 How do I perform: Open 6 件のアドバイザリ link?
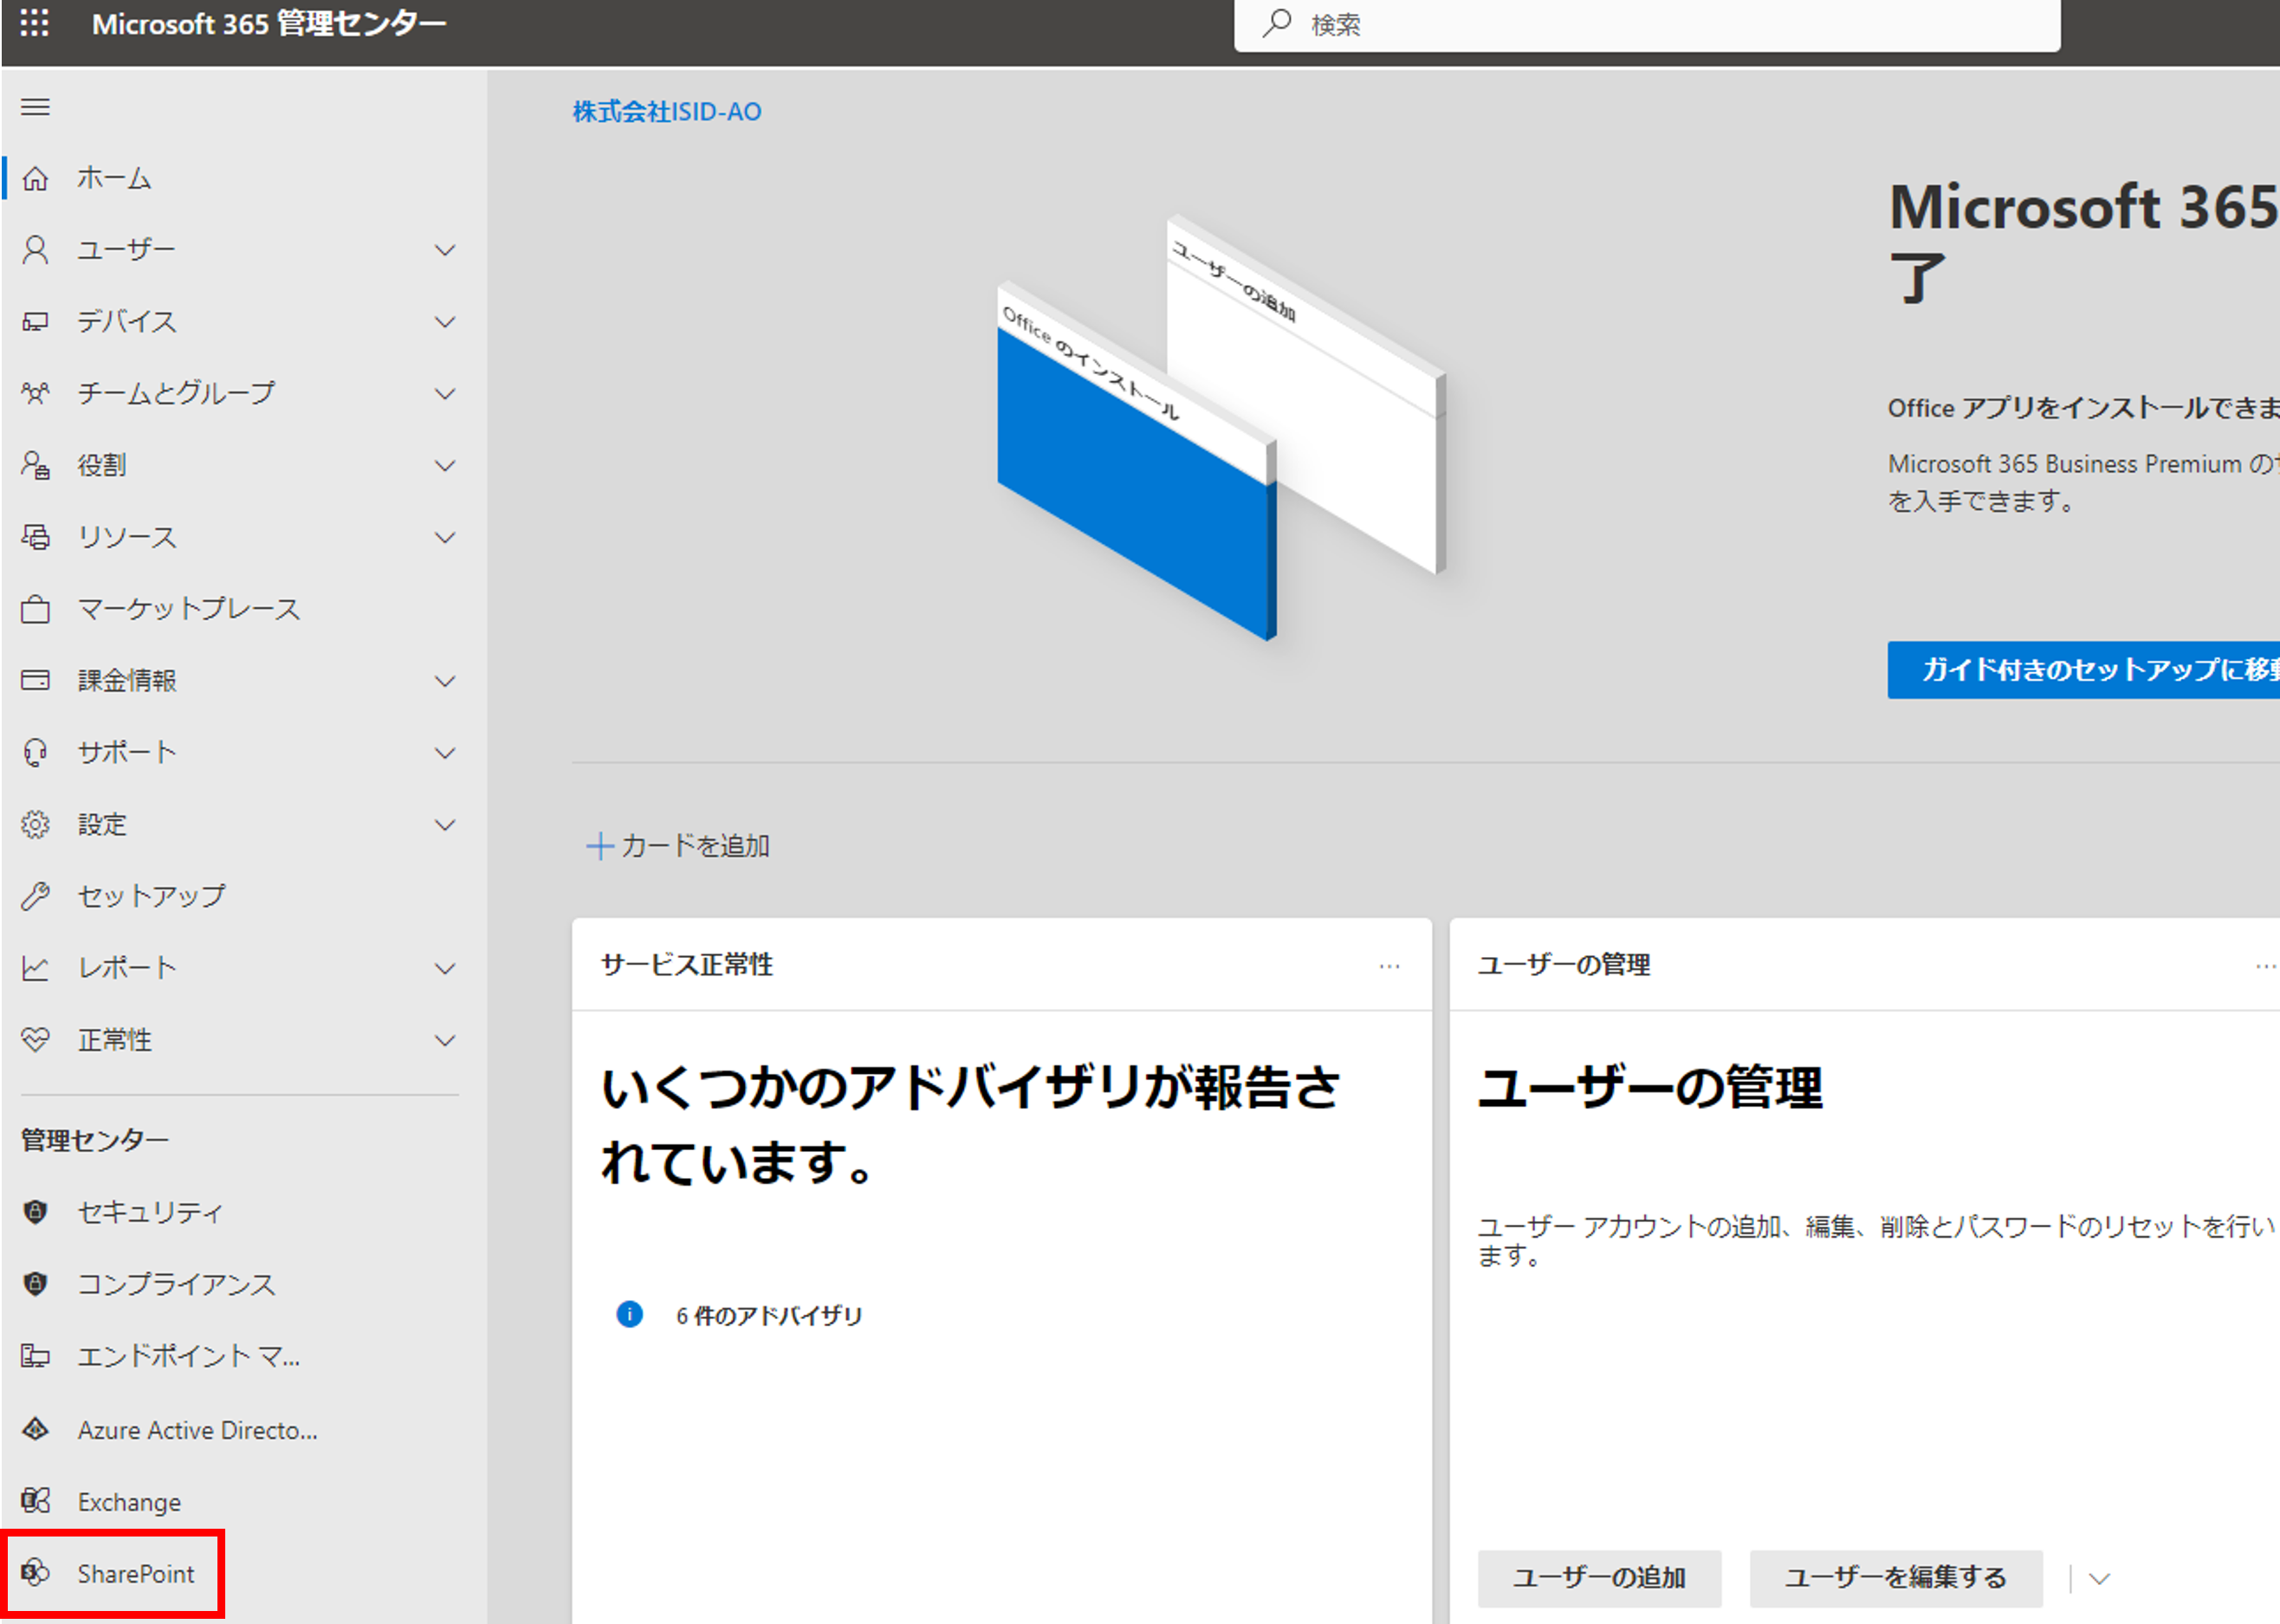(x=769, y=1315)
